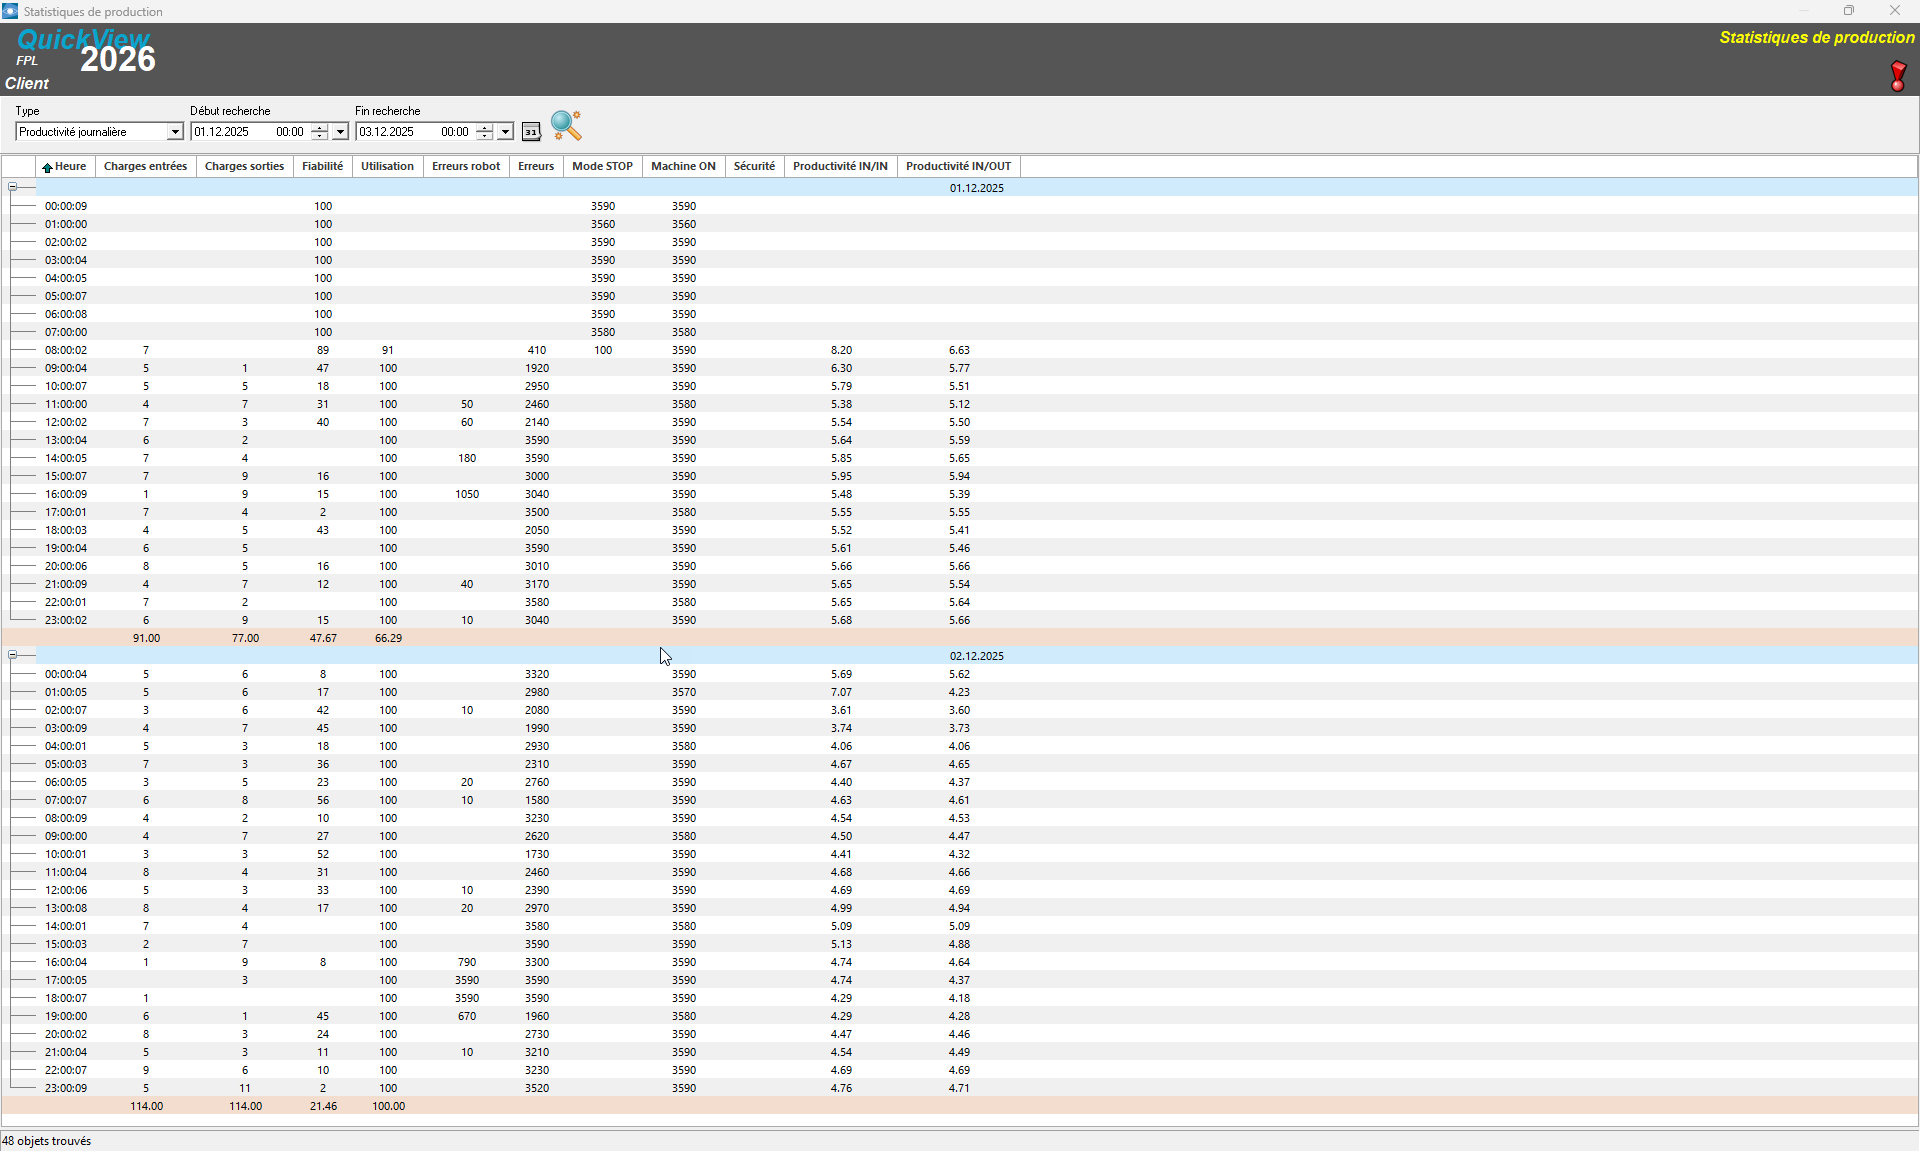Collapse the 02.12.2025 group
Viewport: 1920px width, 1152px height.
coord(13,655)
